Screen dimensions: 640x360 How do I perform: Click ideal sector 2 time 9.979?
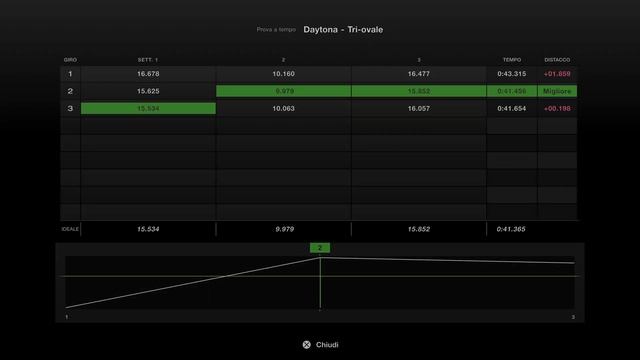pyautogui.click(x=284, y=229)
